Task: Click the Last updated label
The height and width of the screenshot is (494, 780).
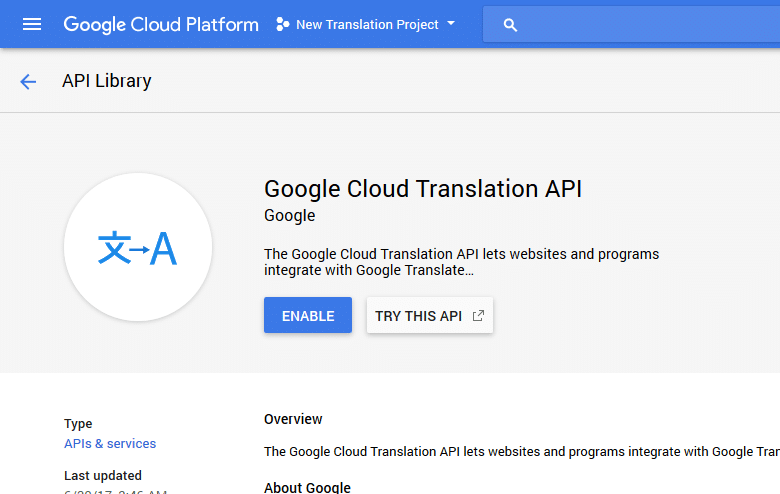Action: [103, 476]
